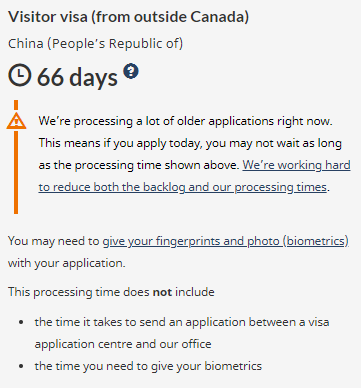Click the bullet about giving your biometrics
Image resolution: width=361 pixels, height=388 pixels.
pos(148,366)
